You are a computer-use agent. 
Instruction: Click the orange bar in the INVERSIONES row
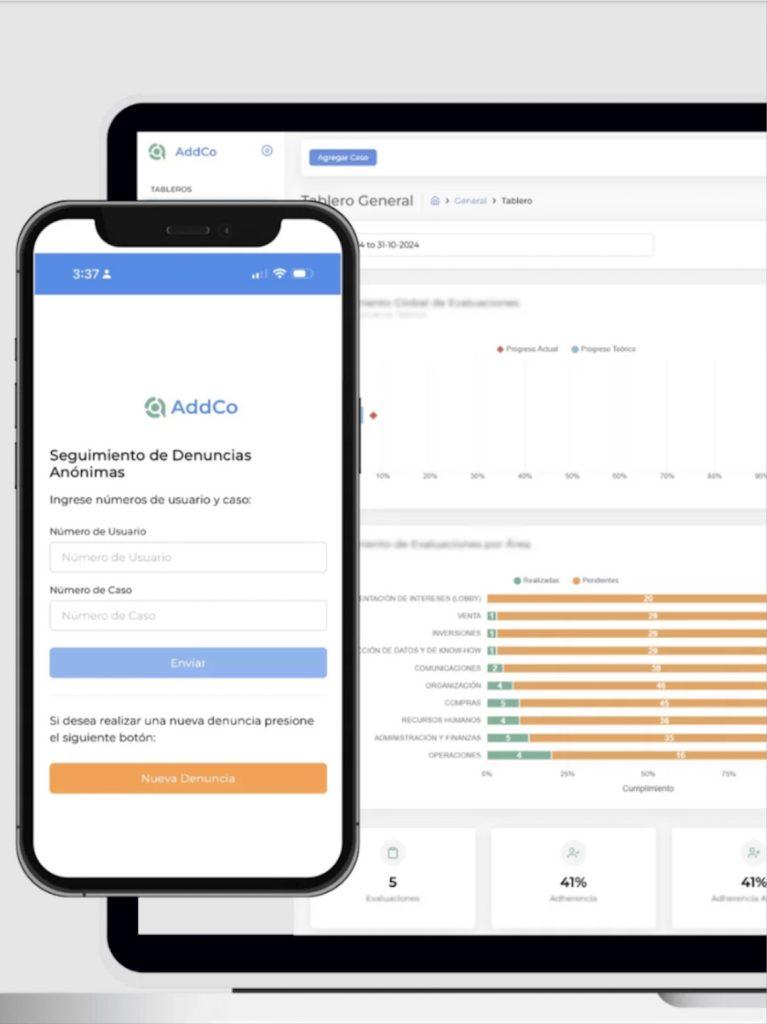[x=632, y=633]
